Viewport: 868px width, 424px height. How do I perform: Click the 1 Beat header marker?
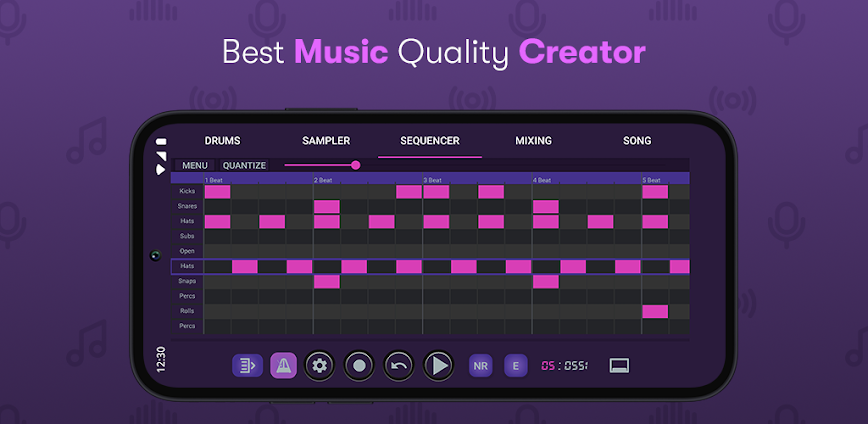(214, 180)
